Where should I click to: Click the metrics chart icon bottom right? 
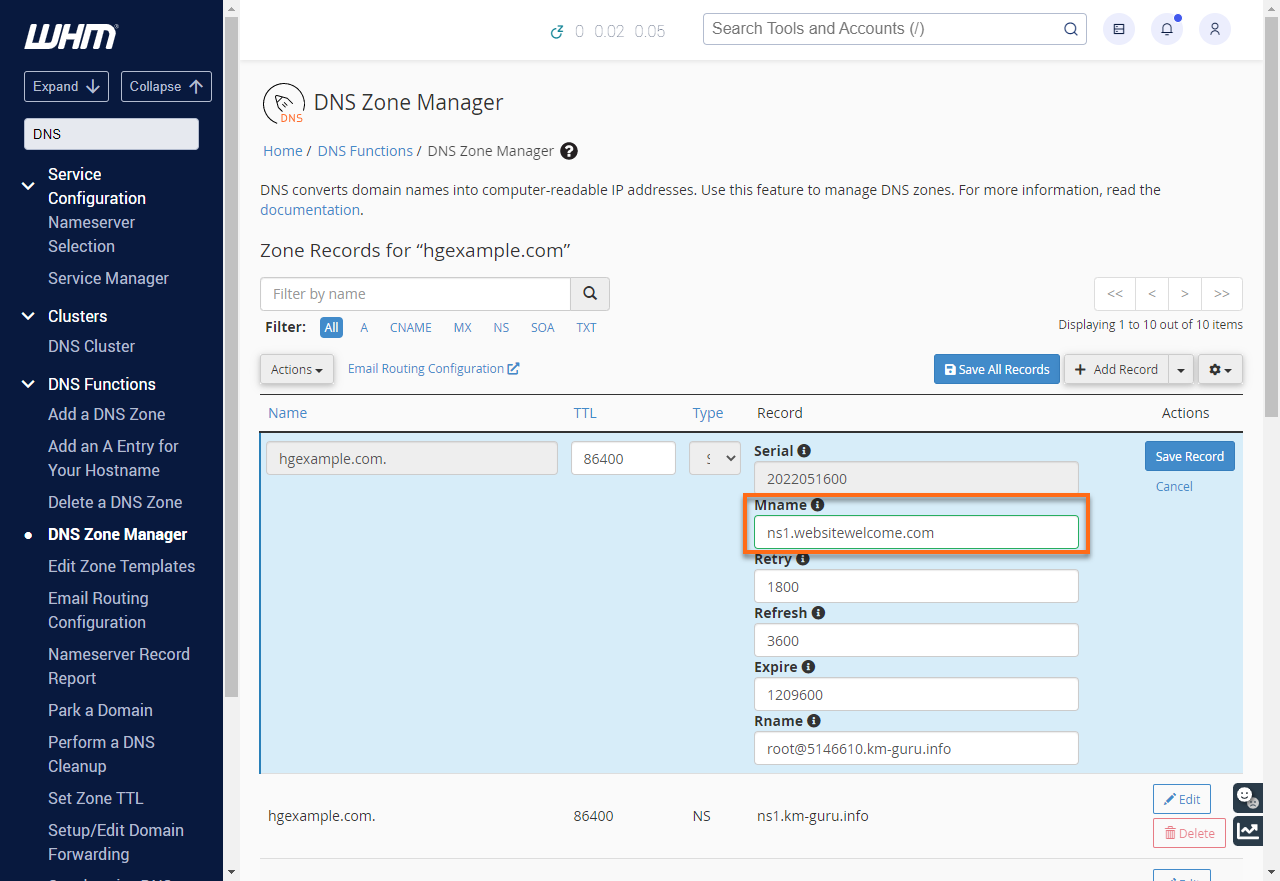pos(1247,831)
